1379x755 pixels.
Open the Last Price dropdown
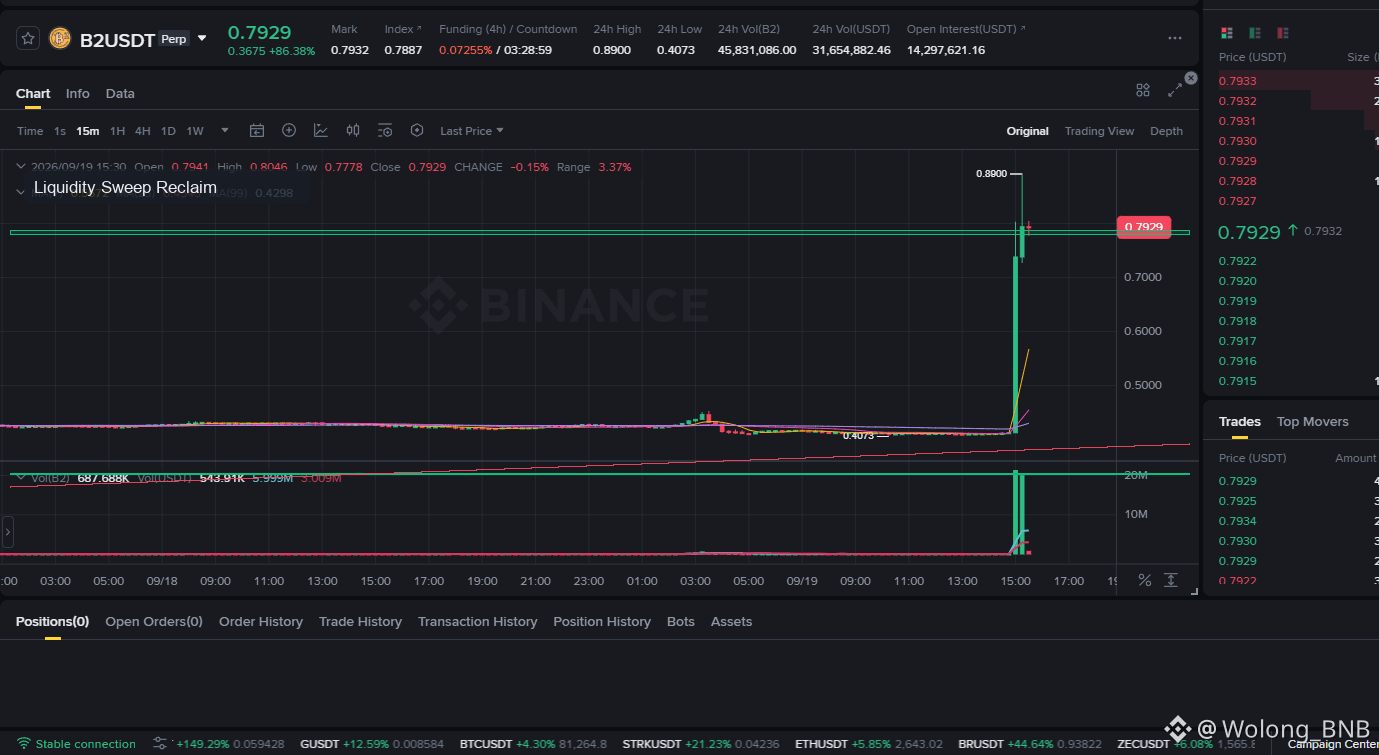(472, 131)
